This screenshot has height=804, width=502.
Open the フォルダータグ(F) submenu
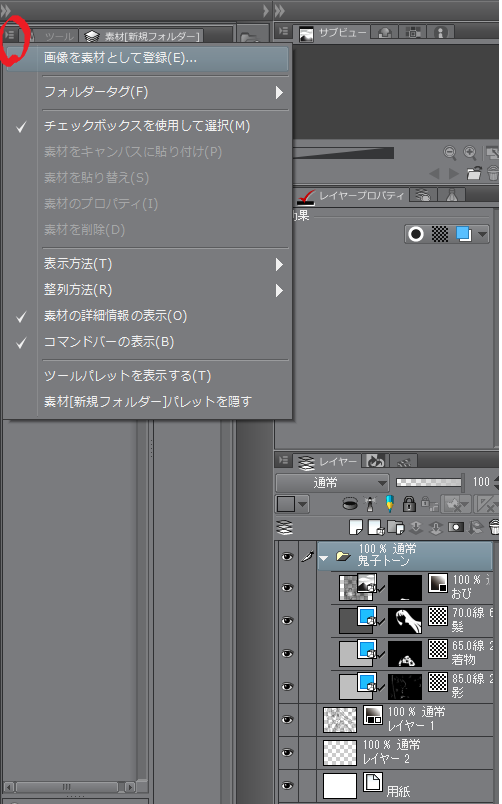coord(148,92)
